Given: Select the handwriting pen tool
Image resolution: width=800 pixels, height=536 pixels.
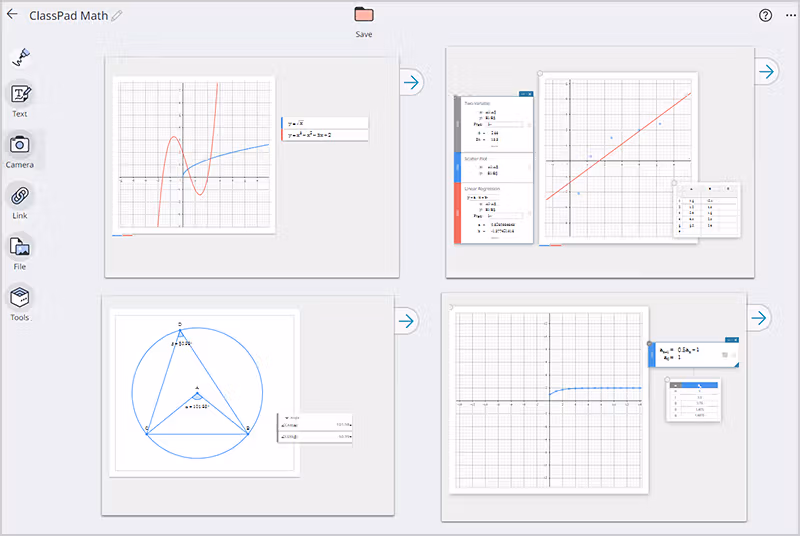Looking at the screenshot, I should click(20, 57).
